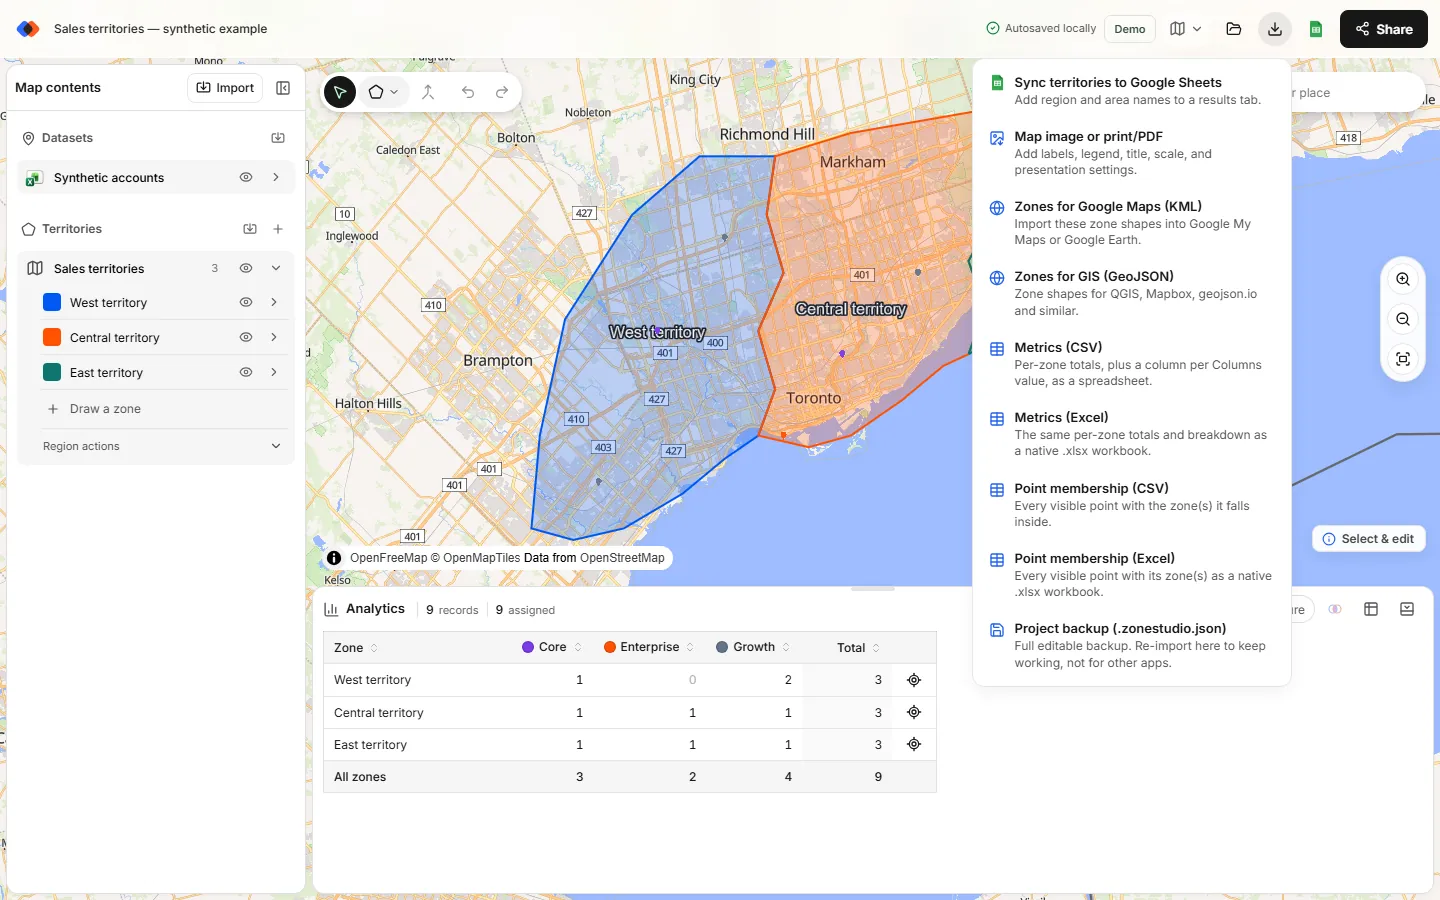Fit map to zones extent icon
Viewport: 1440px width, 900px height.
1403,359
